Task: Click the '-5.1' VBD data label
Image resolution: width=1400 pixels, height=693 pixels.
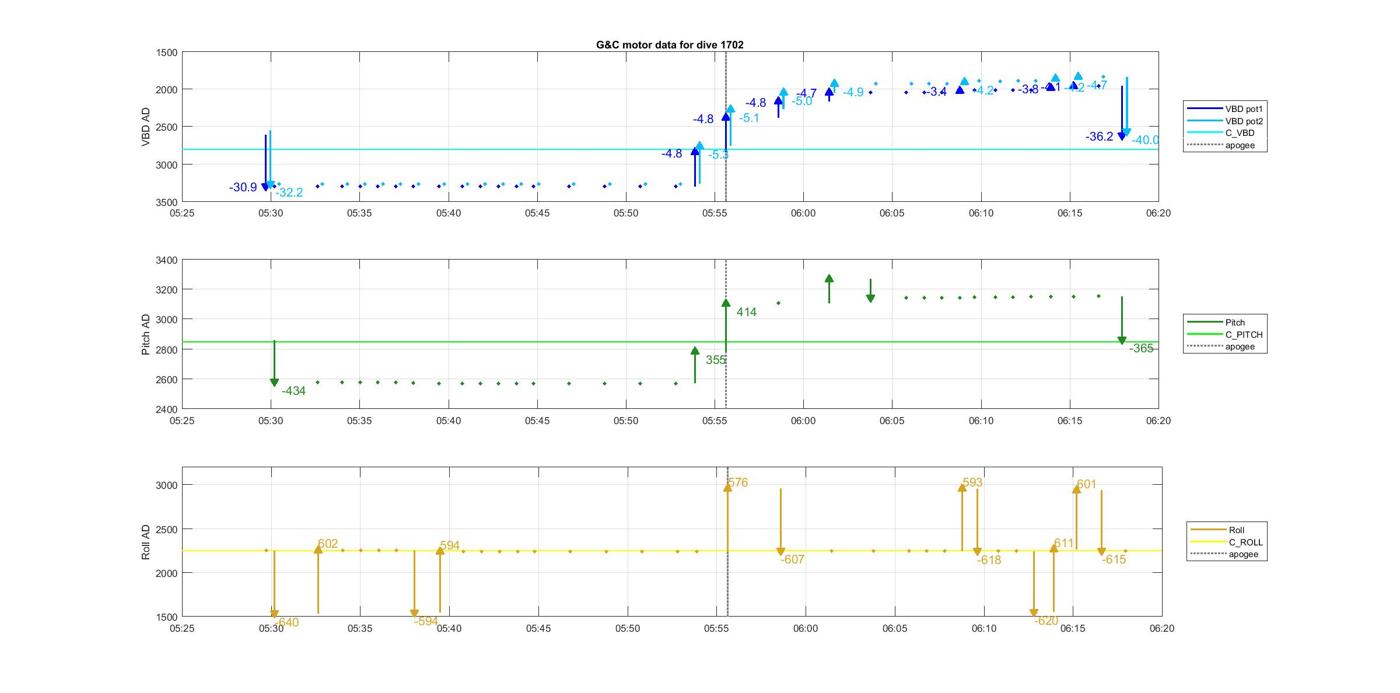Action: (x=749, y=118)
